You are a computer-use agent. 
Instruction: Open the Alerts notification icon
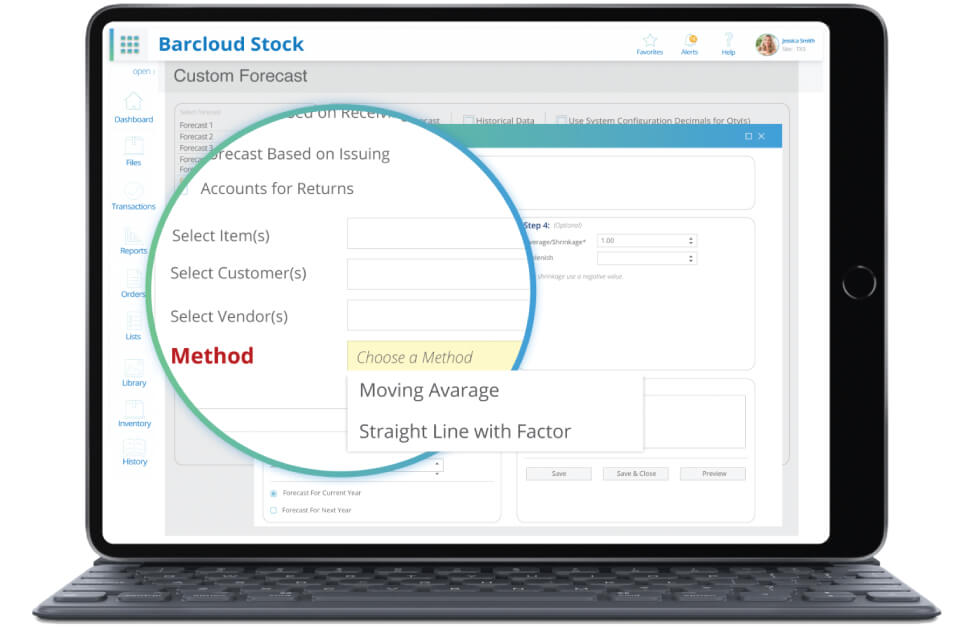[690, 41]
